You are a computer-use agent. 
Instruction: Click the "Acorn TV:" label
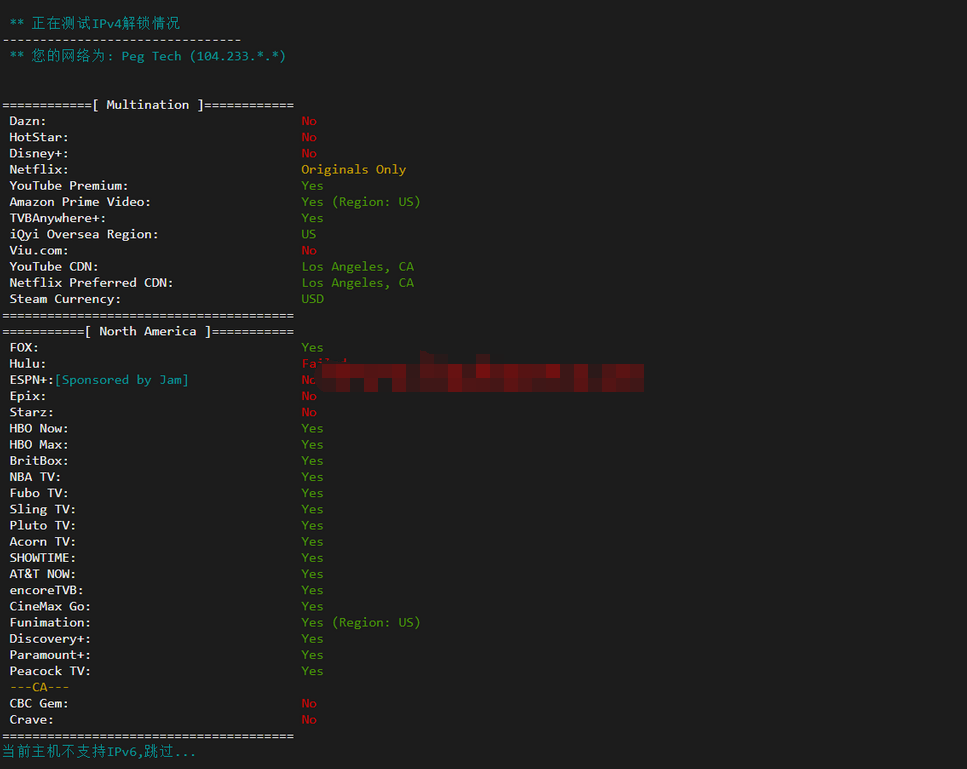pyautogui.click(x=43, y=541)
